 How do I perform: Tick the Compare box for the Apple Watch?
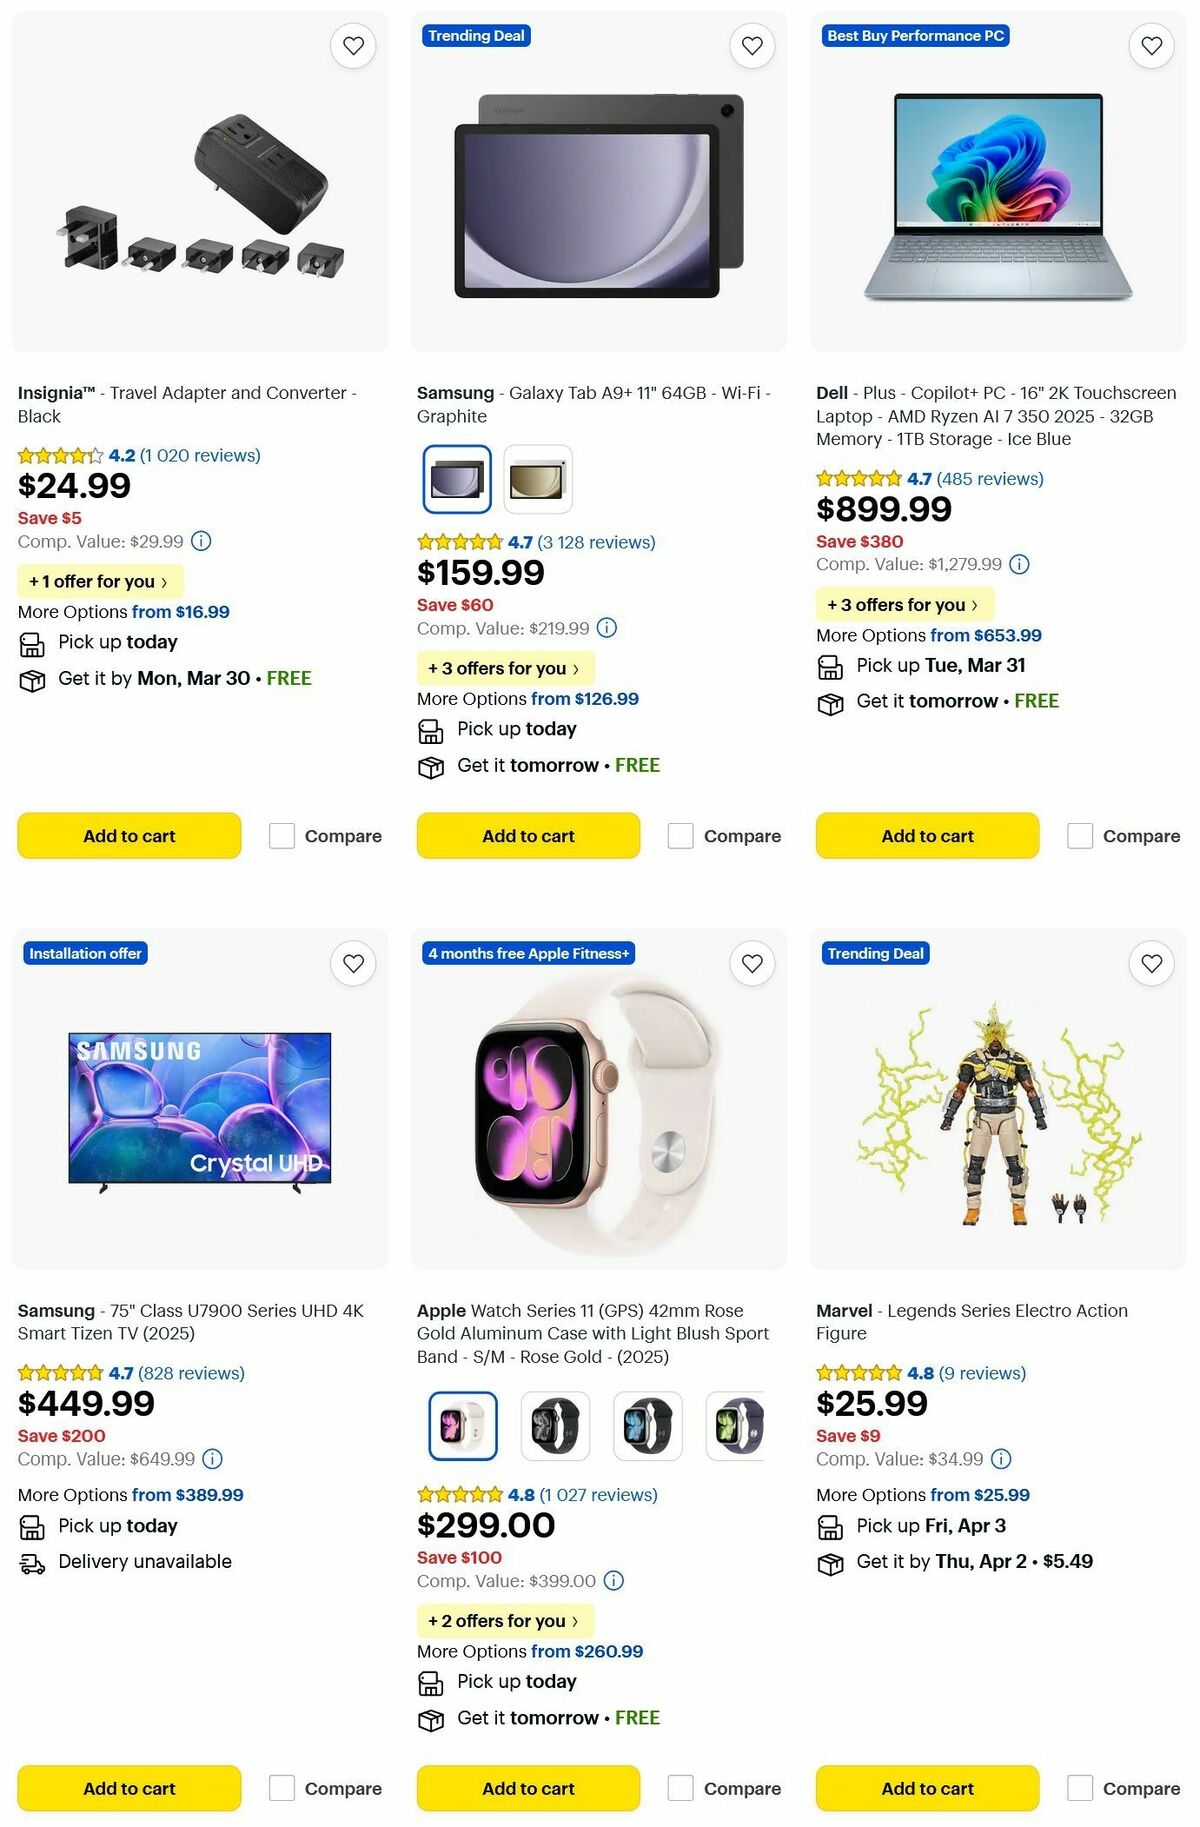click(x=681, y=1788)
